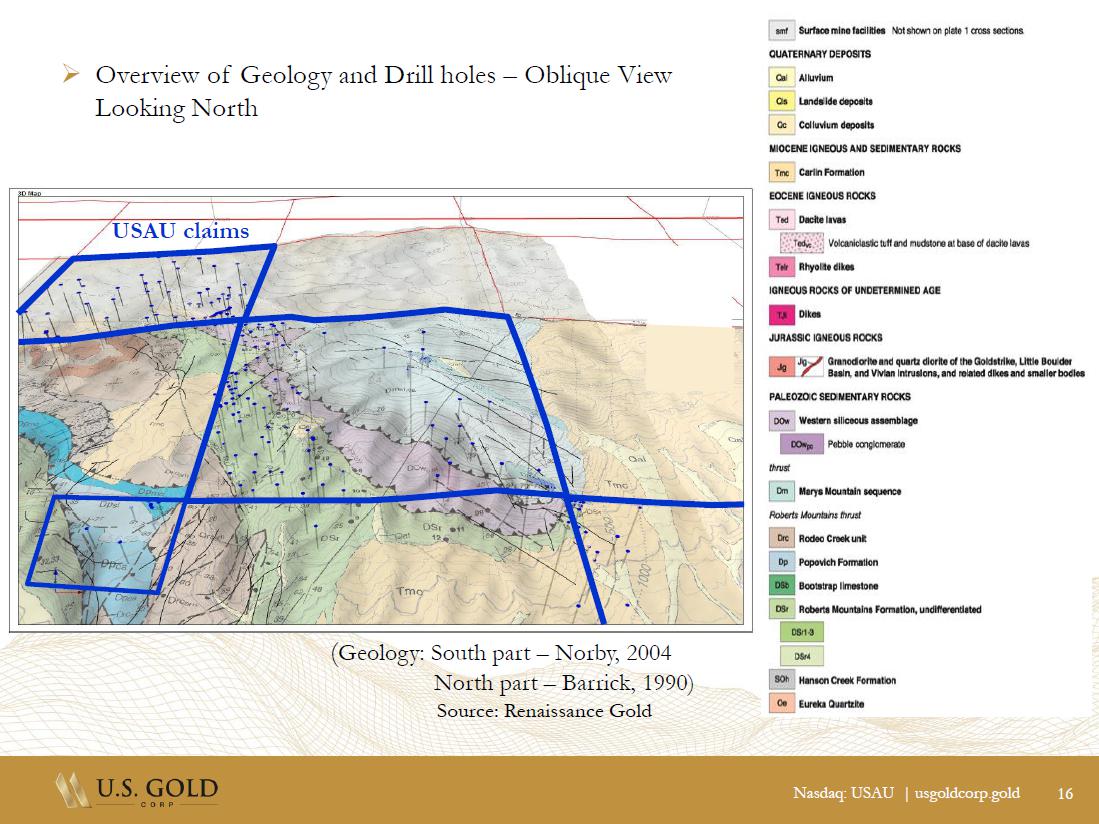The width and height of the screenshot is (1099, 824).
Task: Click the slide number 16
Action: (1065, 793)
